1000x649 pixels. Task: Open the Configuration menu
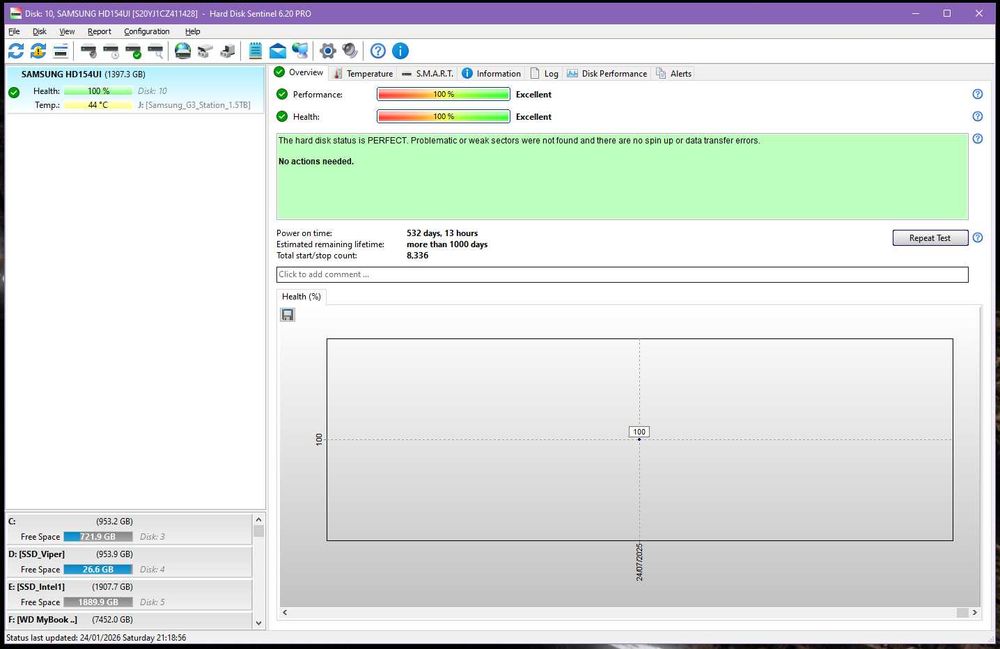click(x=147, y=31)
